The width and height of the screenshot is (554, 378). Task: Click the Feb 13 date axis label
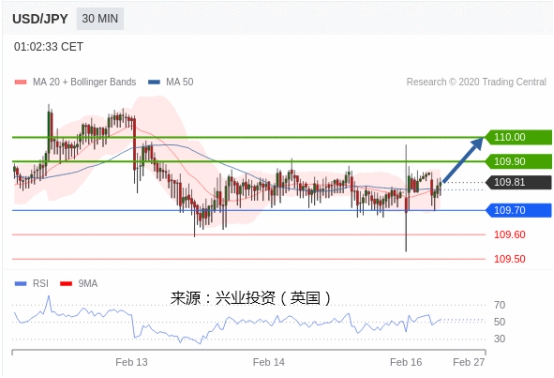[131, 362]
